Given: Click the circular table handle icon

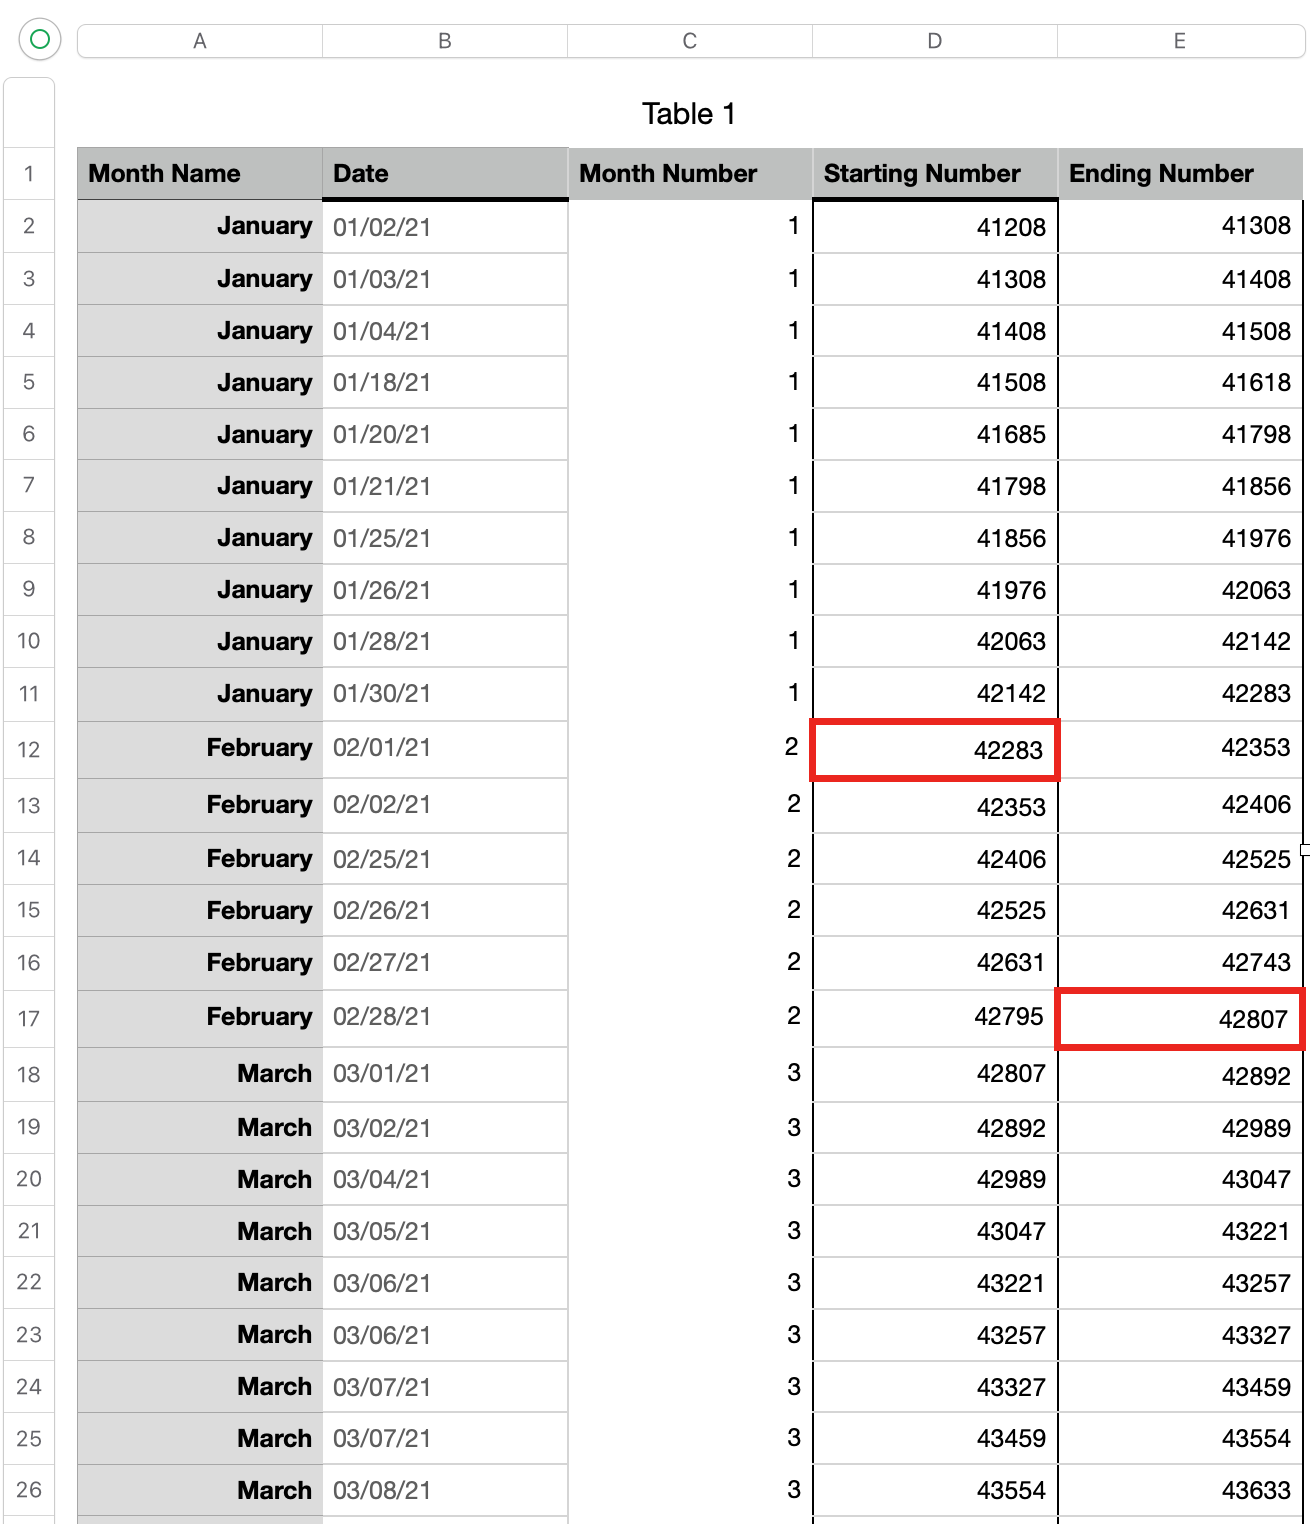Looking at the screenshot, I should pyautogui.click(x=40, y=40).
